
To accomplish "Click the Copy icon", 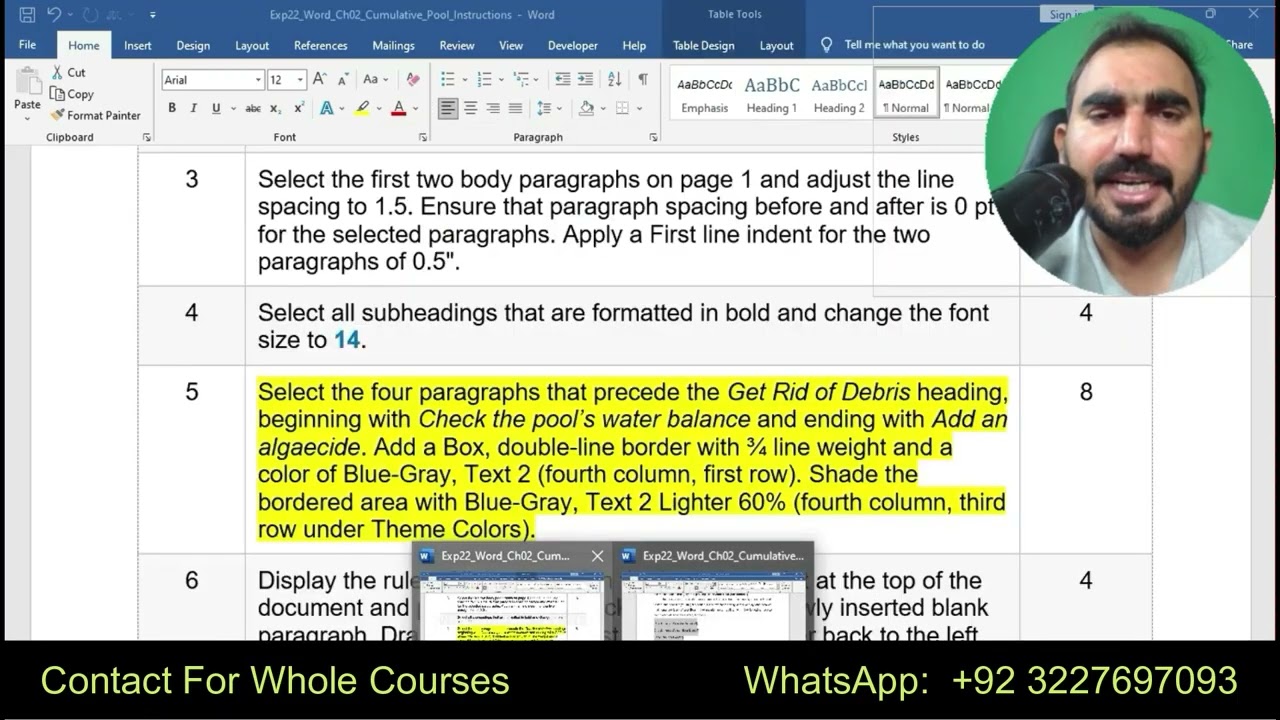I will (58, 94).
